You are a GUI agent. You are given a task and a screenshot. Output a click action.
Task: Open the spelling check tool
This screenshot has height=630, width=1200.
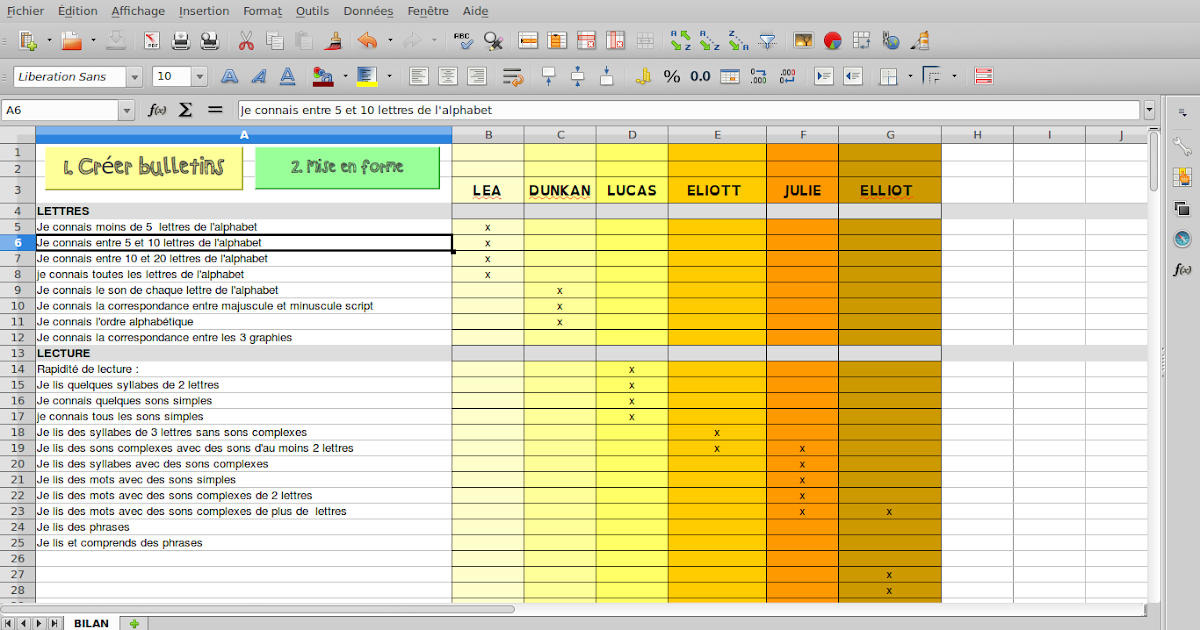pos(463,40)
